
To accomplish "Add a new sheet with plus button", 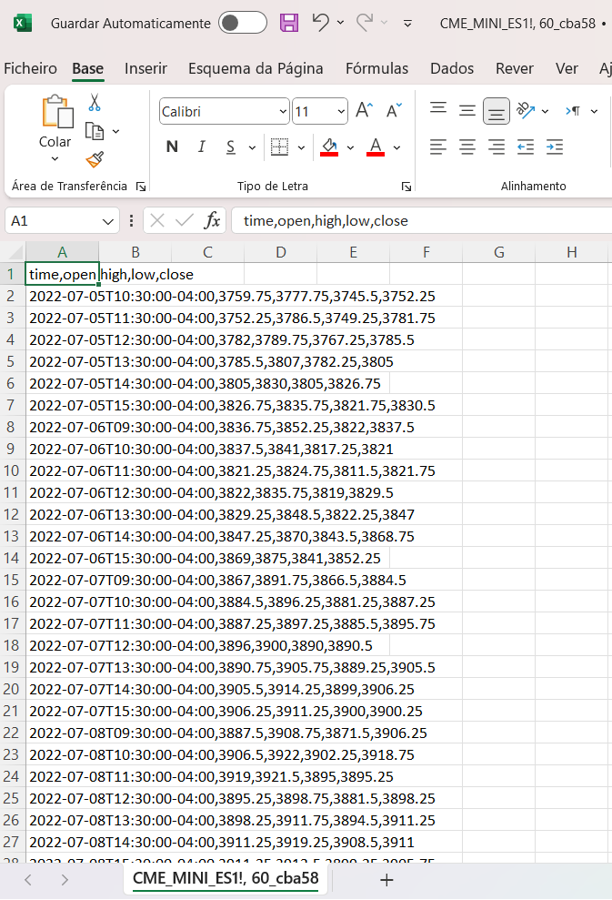I will [387, 879].
